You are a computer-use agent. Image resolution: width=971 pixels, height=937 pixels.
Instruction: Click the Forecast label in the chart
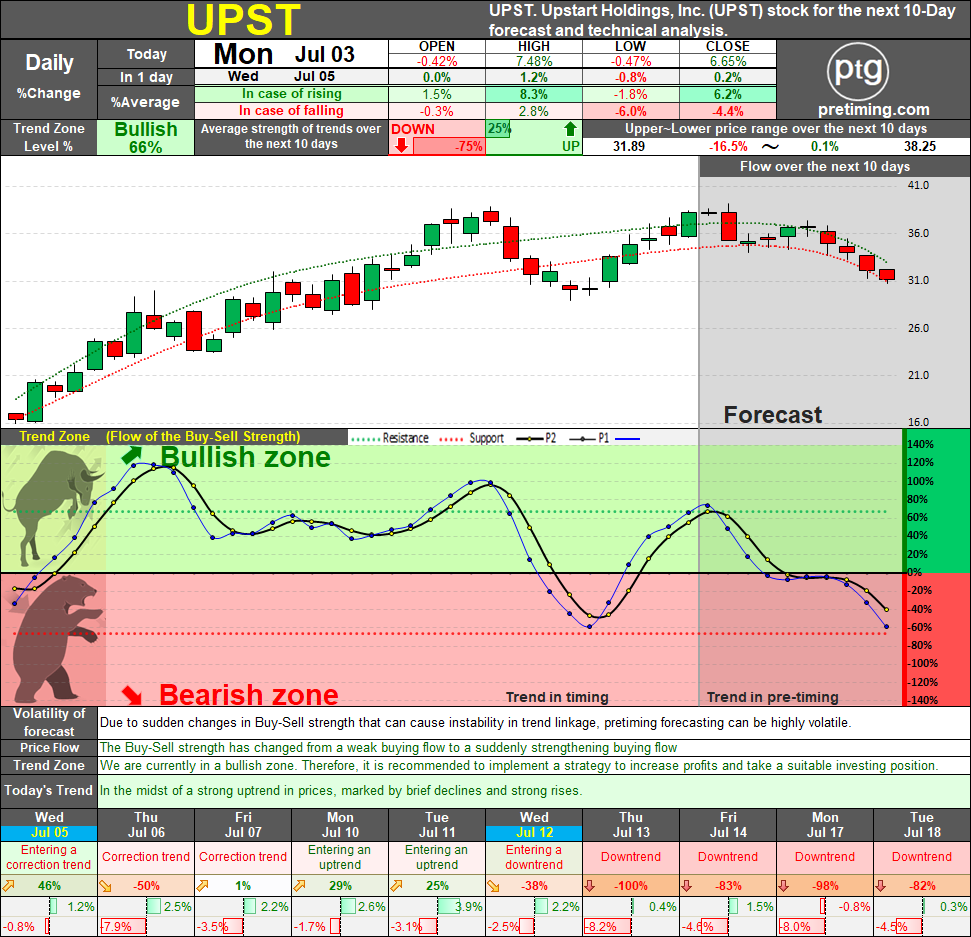[773, 414]
